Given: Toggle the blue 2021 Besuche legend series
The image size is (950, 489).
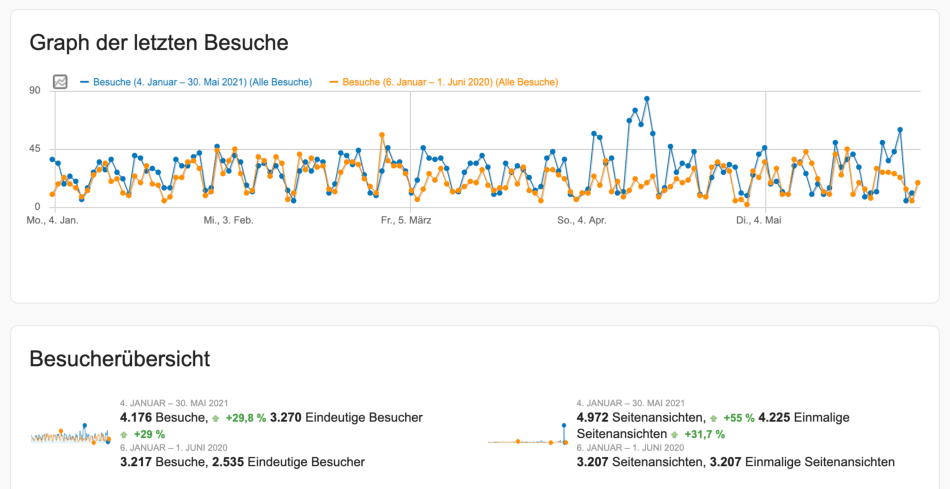Looking at the screenshot, I should (201, 82).
